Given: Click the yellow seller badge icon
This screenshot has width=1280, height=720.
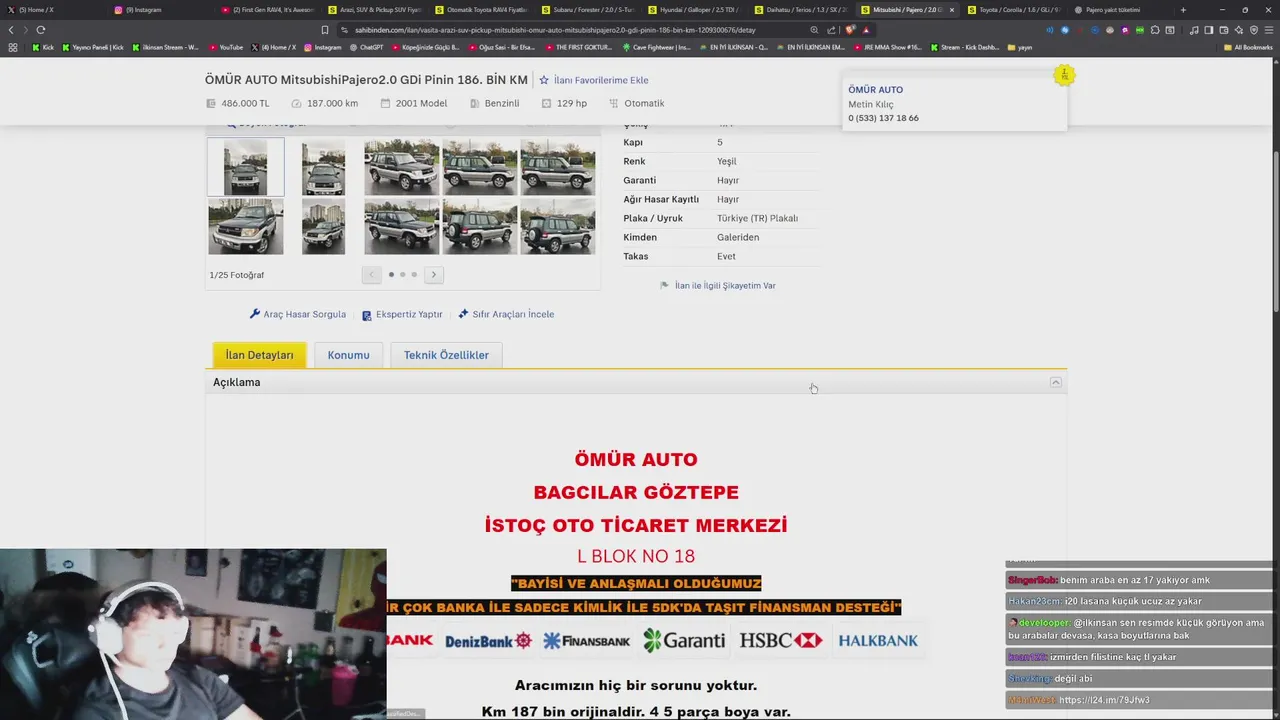Looking at the screenshot, I should pyautogui.click(x=1064, y=75).
